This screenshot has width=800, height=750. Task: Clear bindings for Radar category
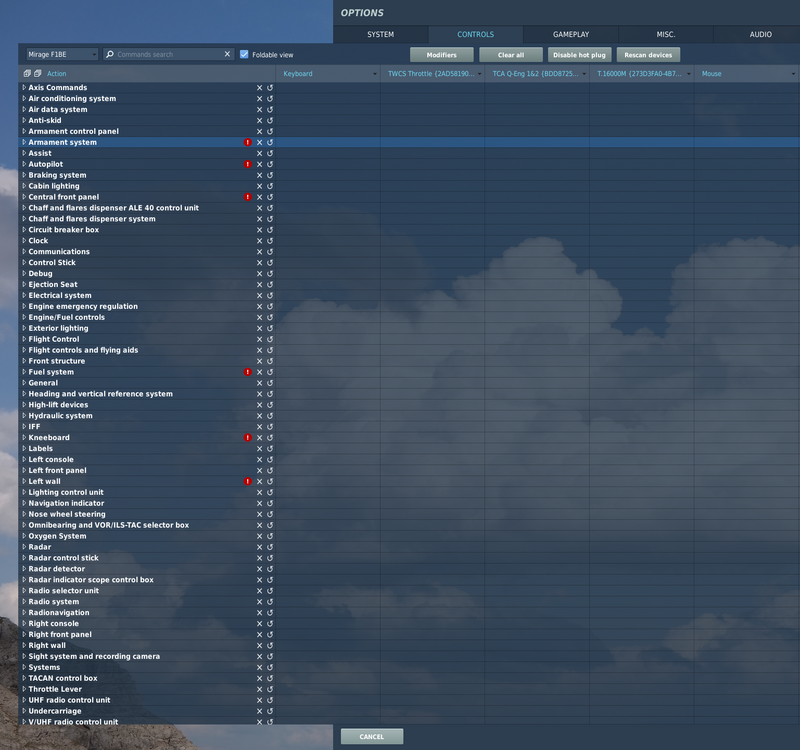[259, 547]
